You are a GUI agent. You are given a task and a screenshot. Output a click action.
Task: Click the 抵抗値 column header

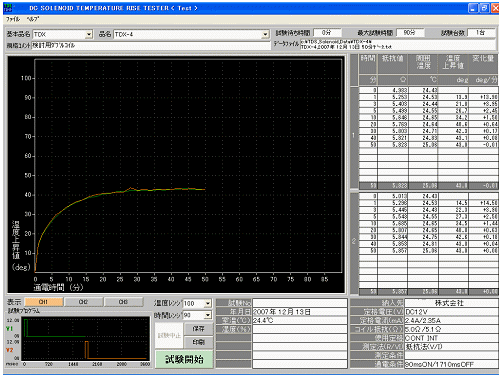pos(393,63)
